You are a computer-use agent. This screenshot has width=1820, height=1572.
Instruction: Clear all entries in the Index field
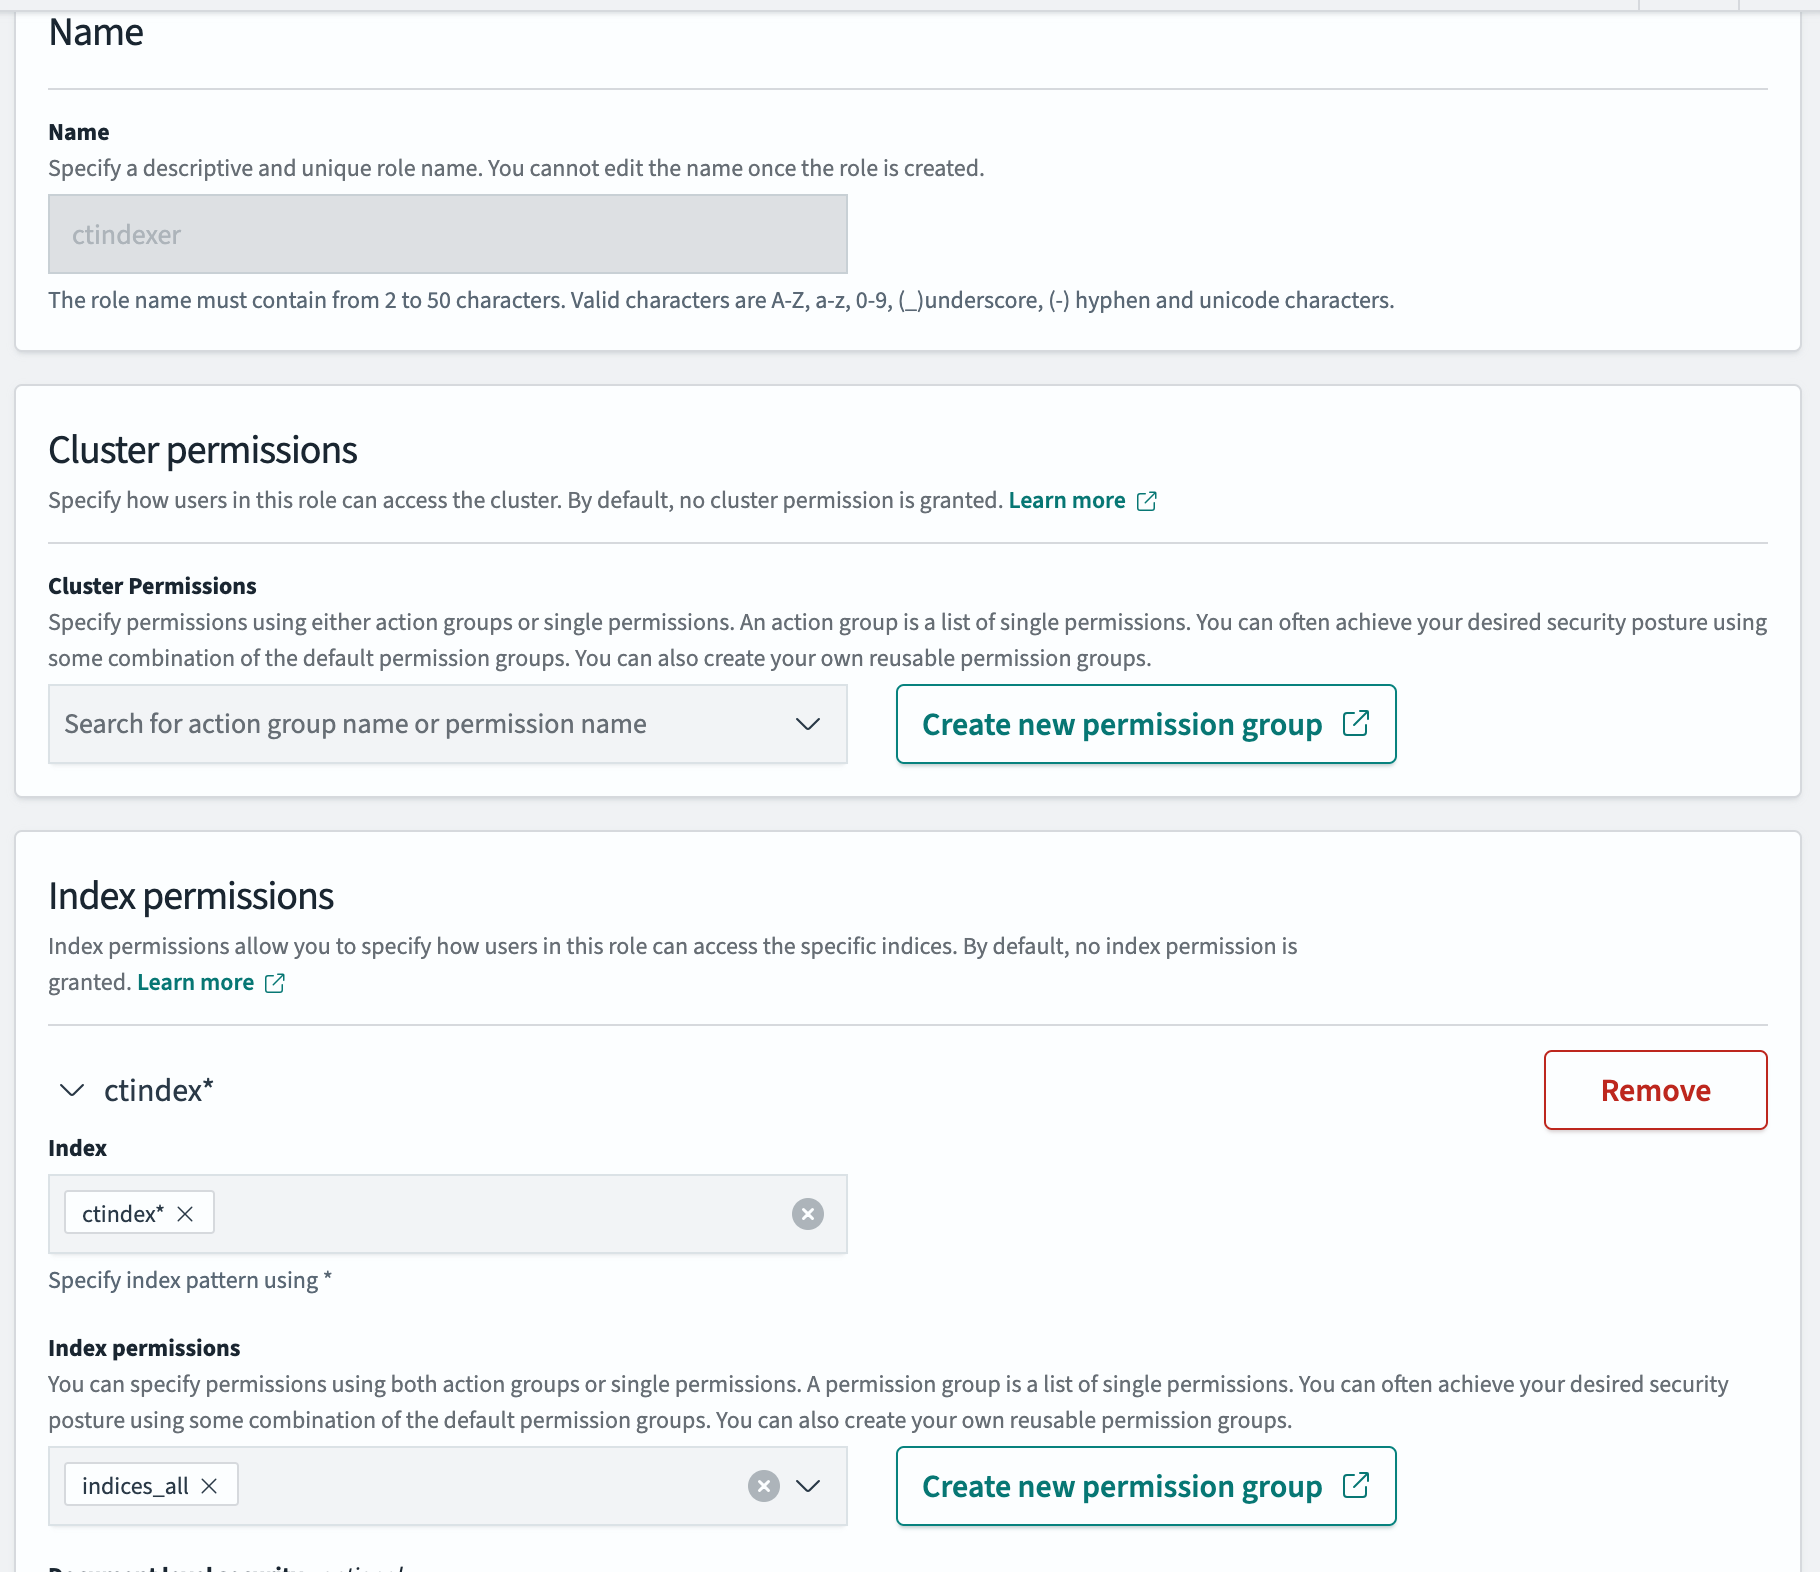(807, 1214)
